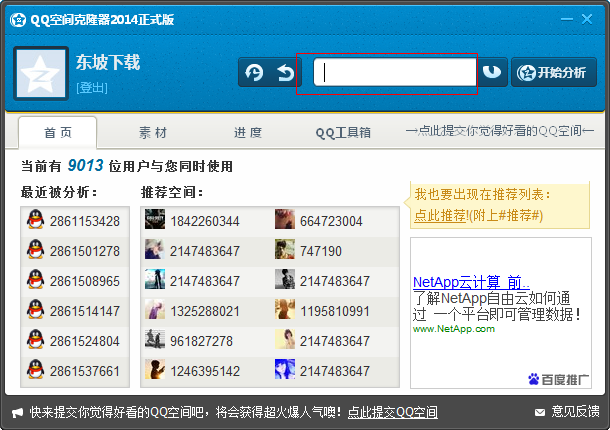
Task: Click the avatar thumbnail next to 1842260344
Action: (x=154, y=221)
